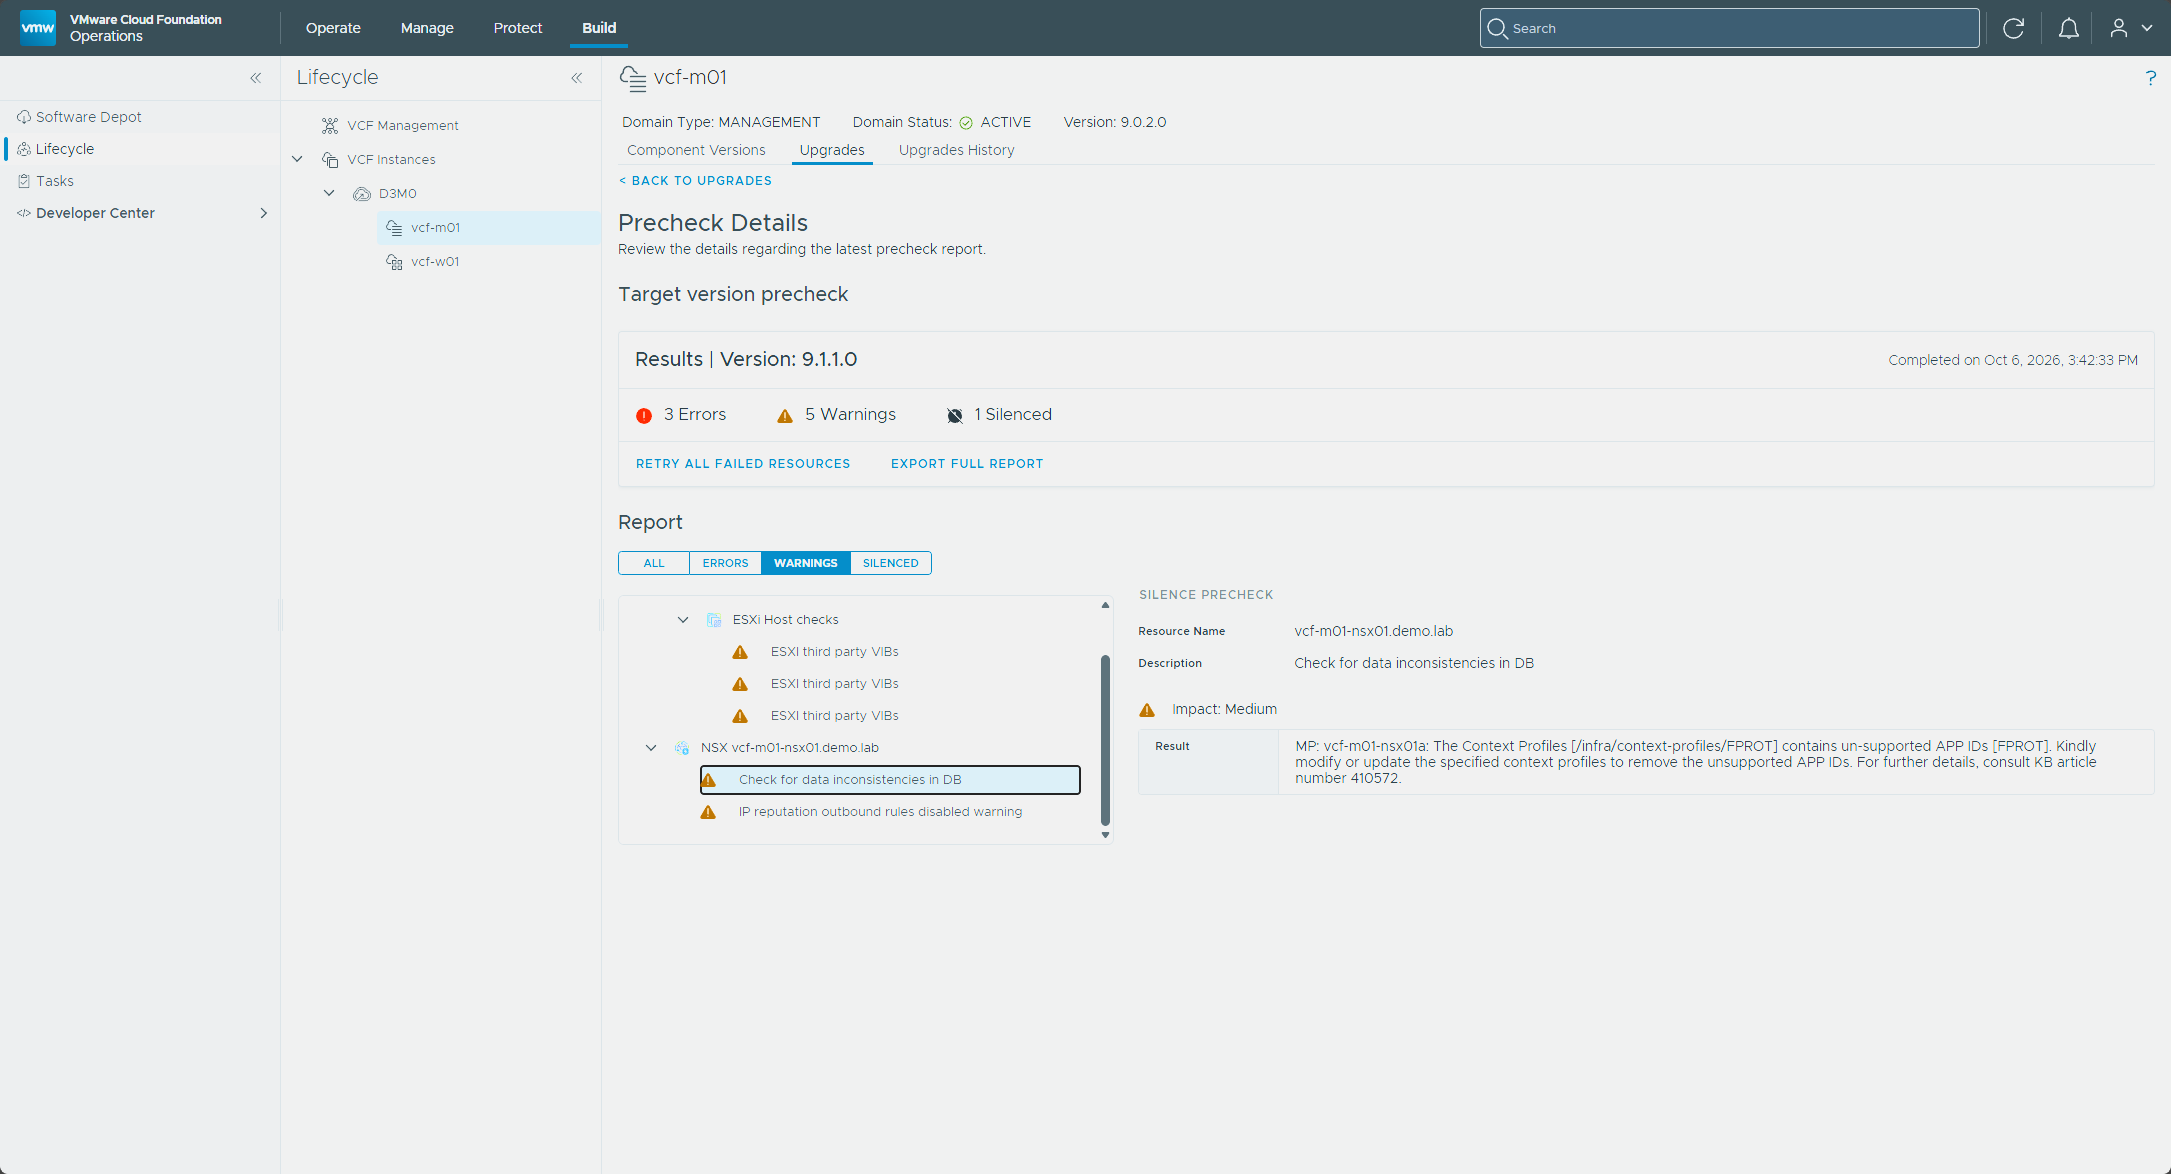The width and height of the screenshot is (2171, 1174).
Task: Filter report by WARNINGS
Action: pyautogui.click(x=806, y=563)
